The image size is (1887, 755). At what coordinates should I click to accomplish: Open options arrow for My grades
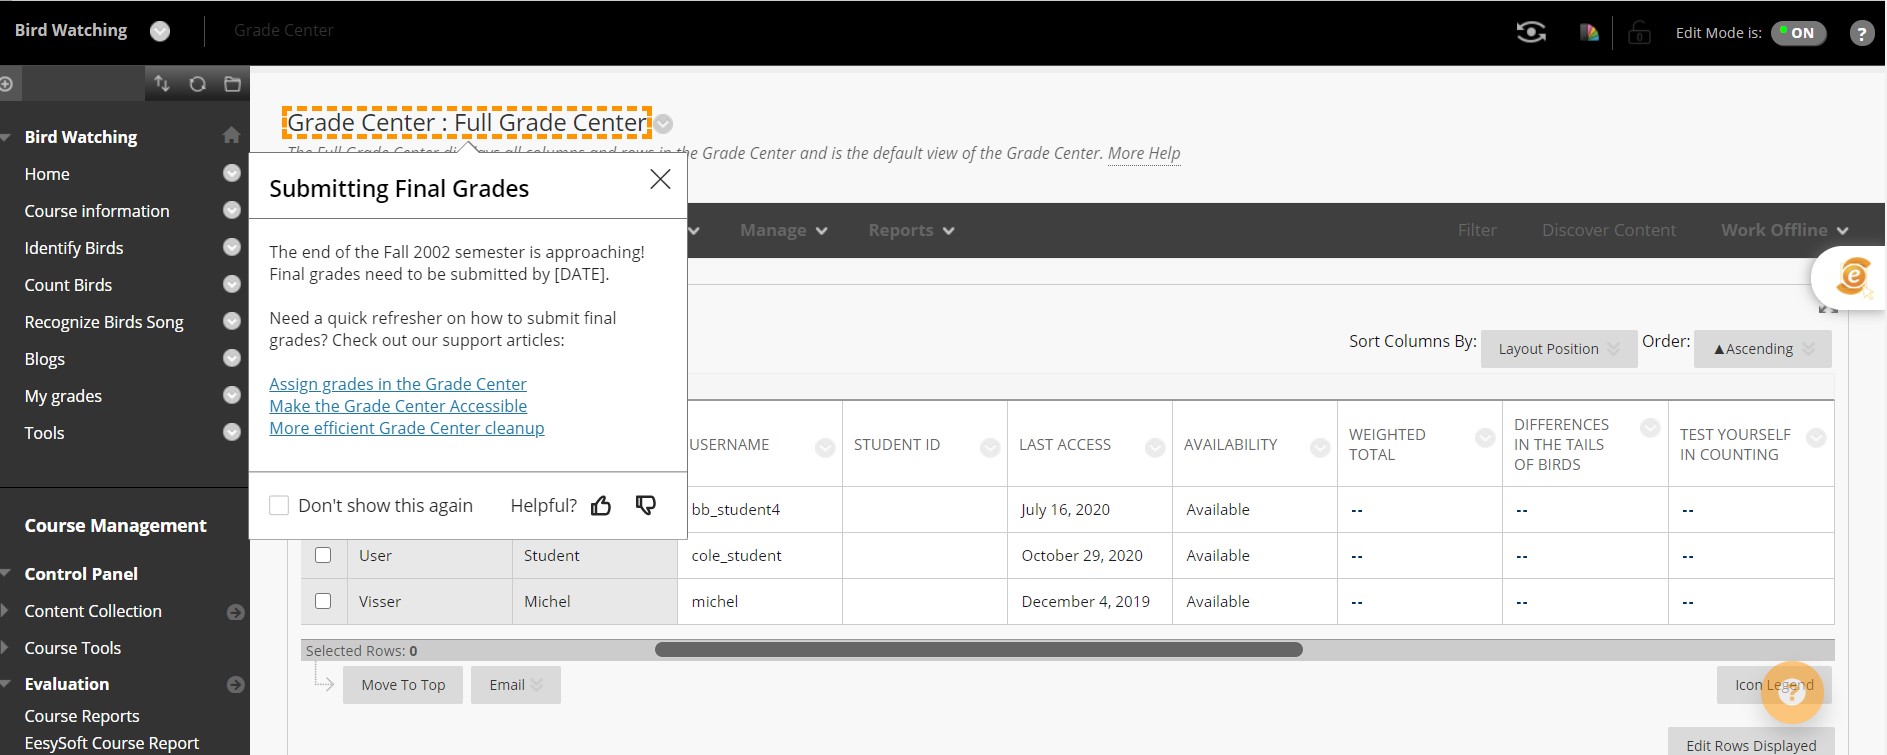pos(232,395)
